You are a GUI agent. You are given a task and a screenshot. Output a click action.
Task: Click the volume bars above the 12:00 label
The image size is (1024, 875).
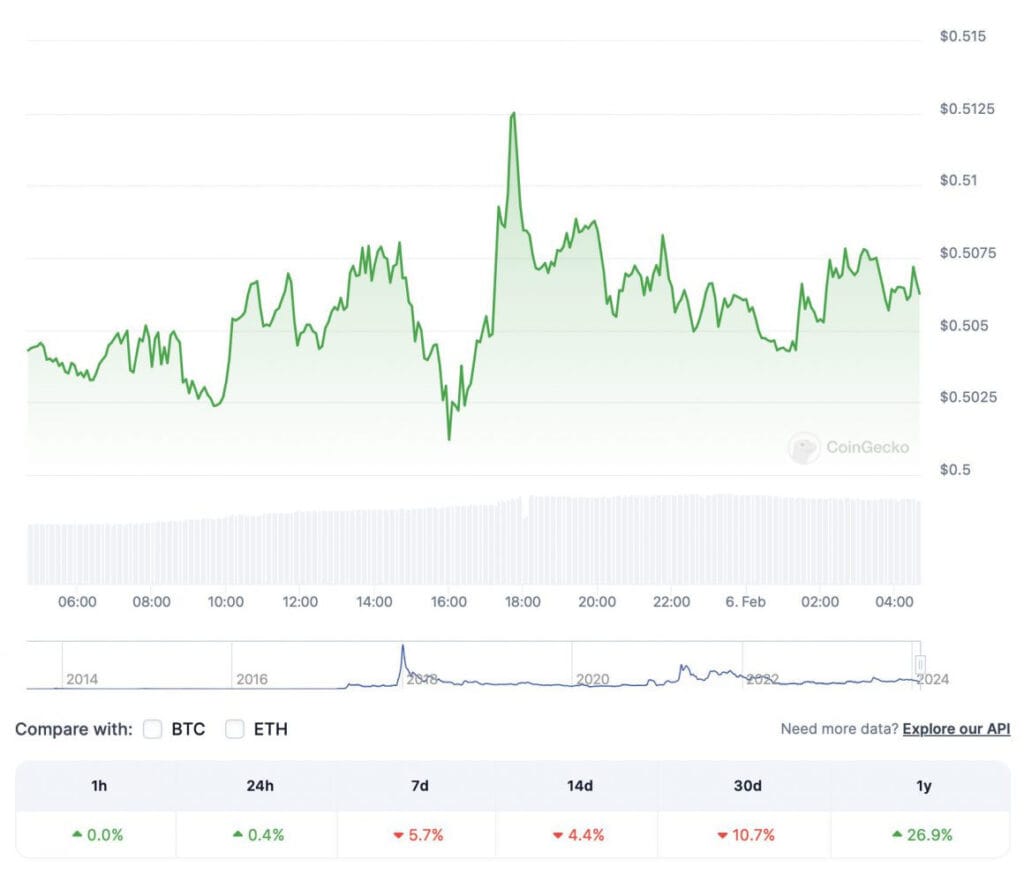click(x=300, y=547)
